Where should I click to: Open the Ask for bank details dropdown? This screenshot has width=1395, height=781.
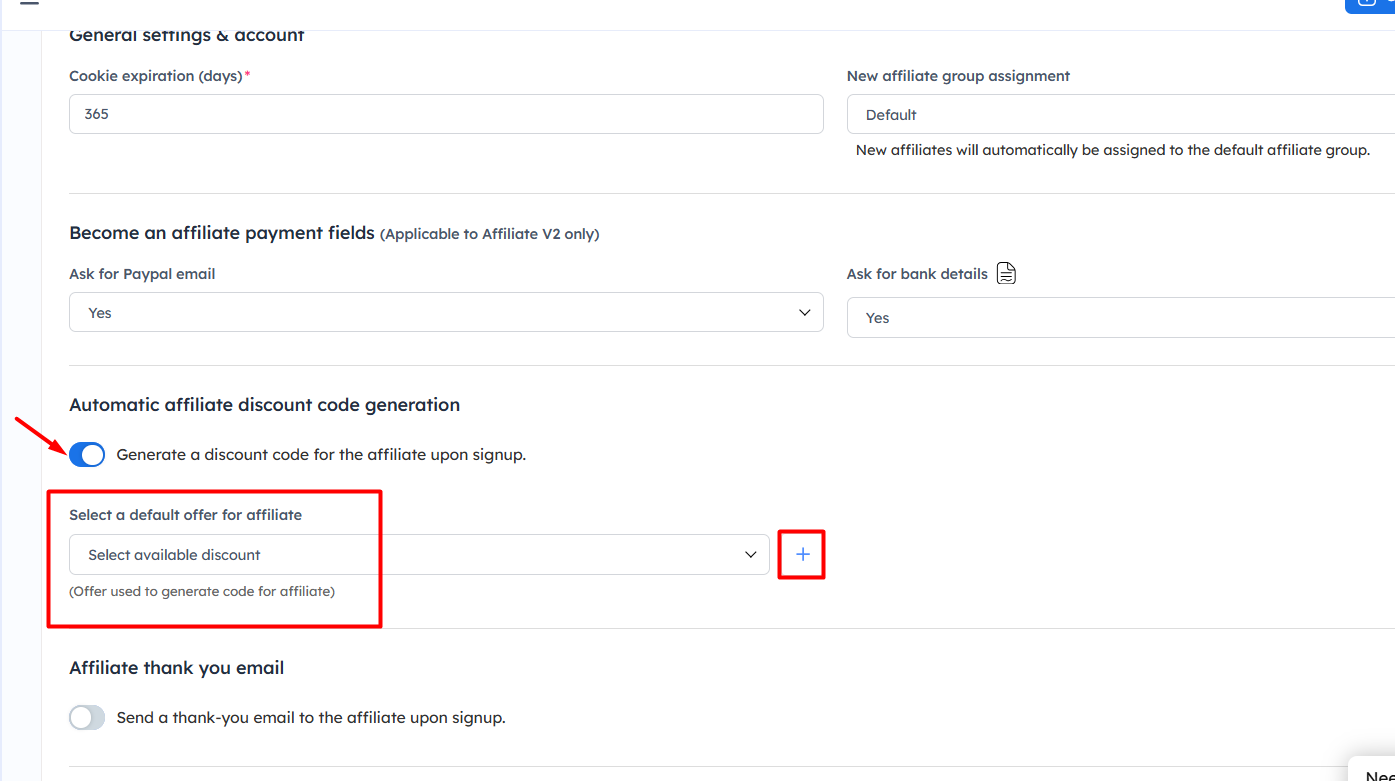pos(1120,318)
